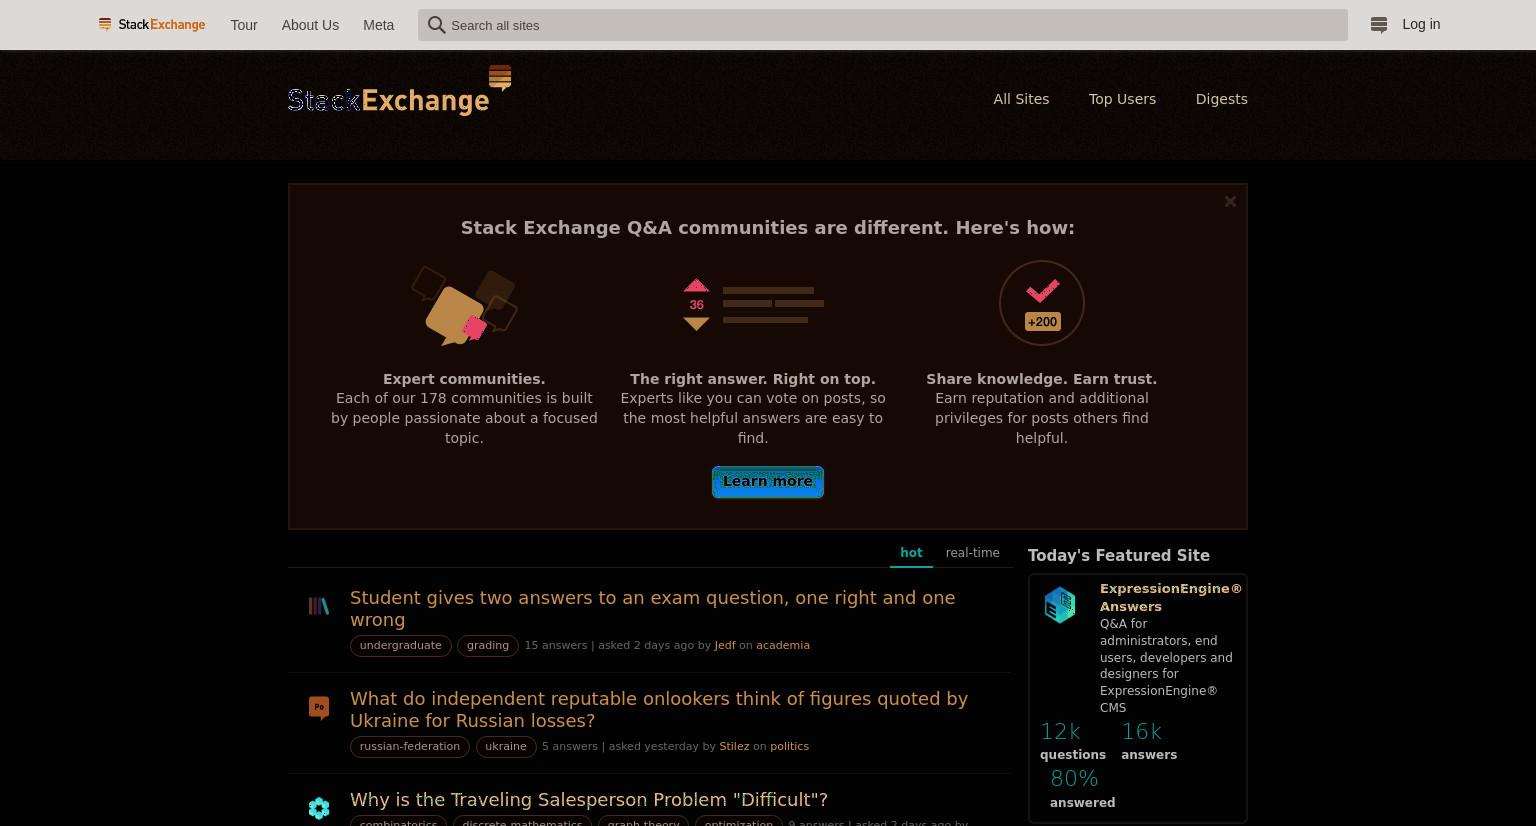Image resolution: width=1536 pixels, height=826 pixels.
Task: Go to All Sites
Action: [1021, 99]
